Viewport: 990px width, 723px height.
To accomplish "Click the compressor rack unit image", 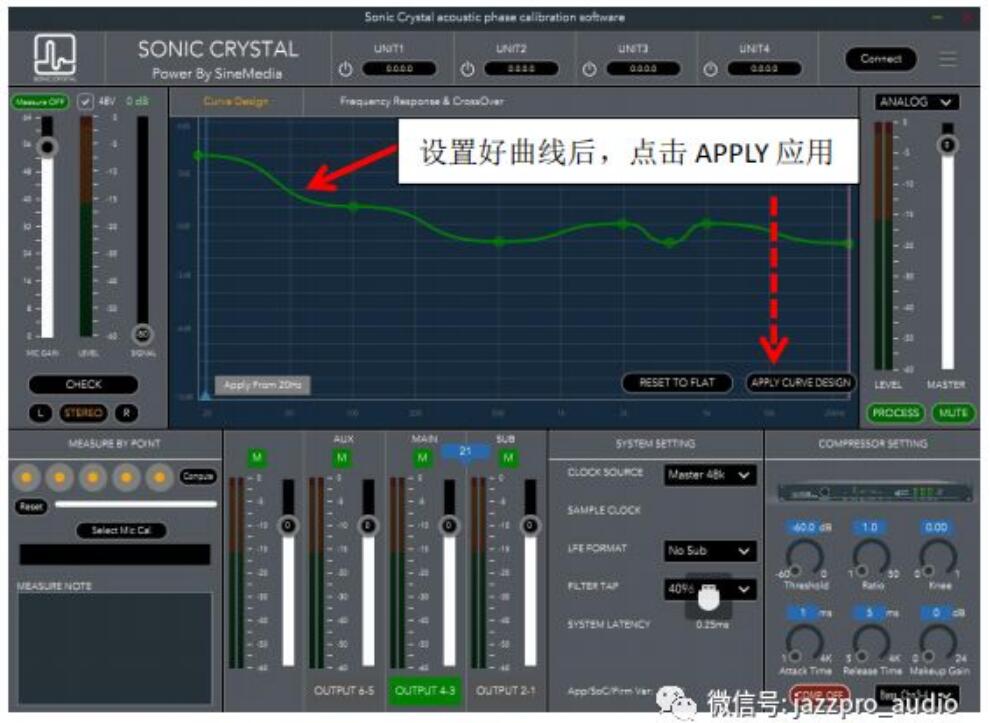I will (874, 492).
